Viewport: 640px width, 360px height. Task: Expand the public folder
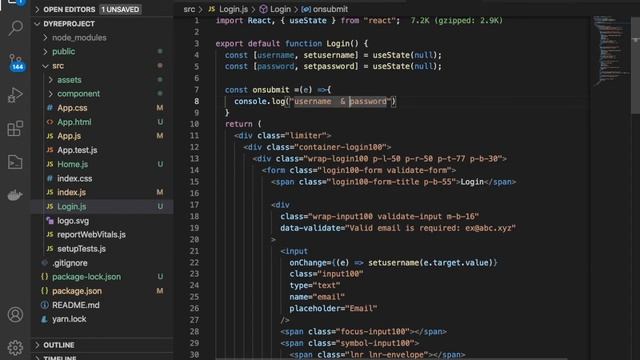coord(103,51)
